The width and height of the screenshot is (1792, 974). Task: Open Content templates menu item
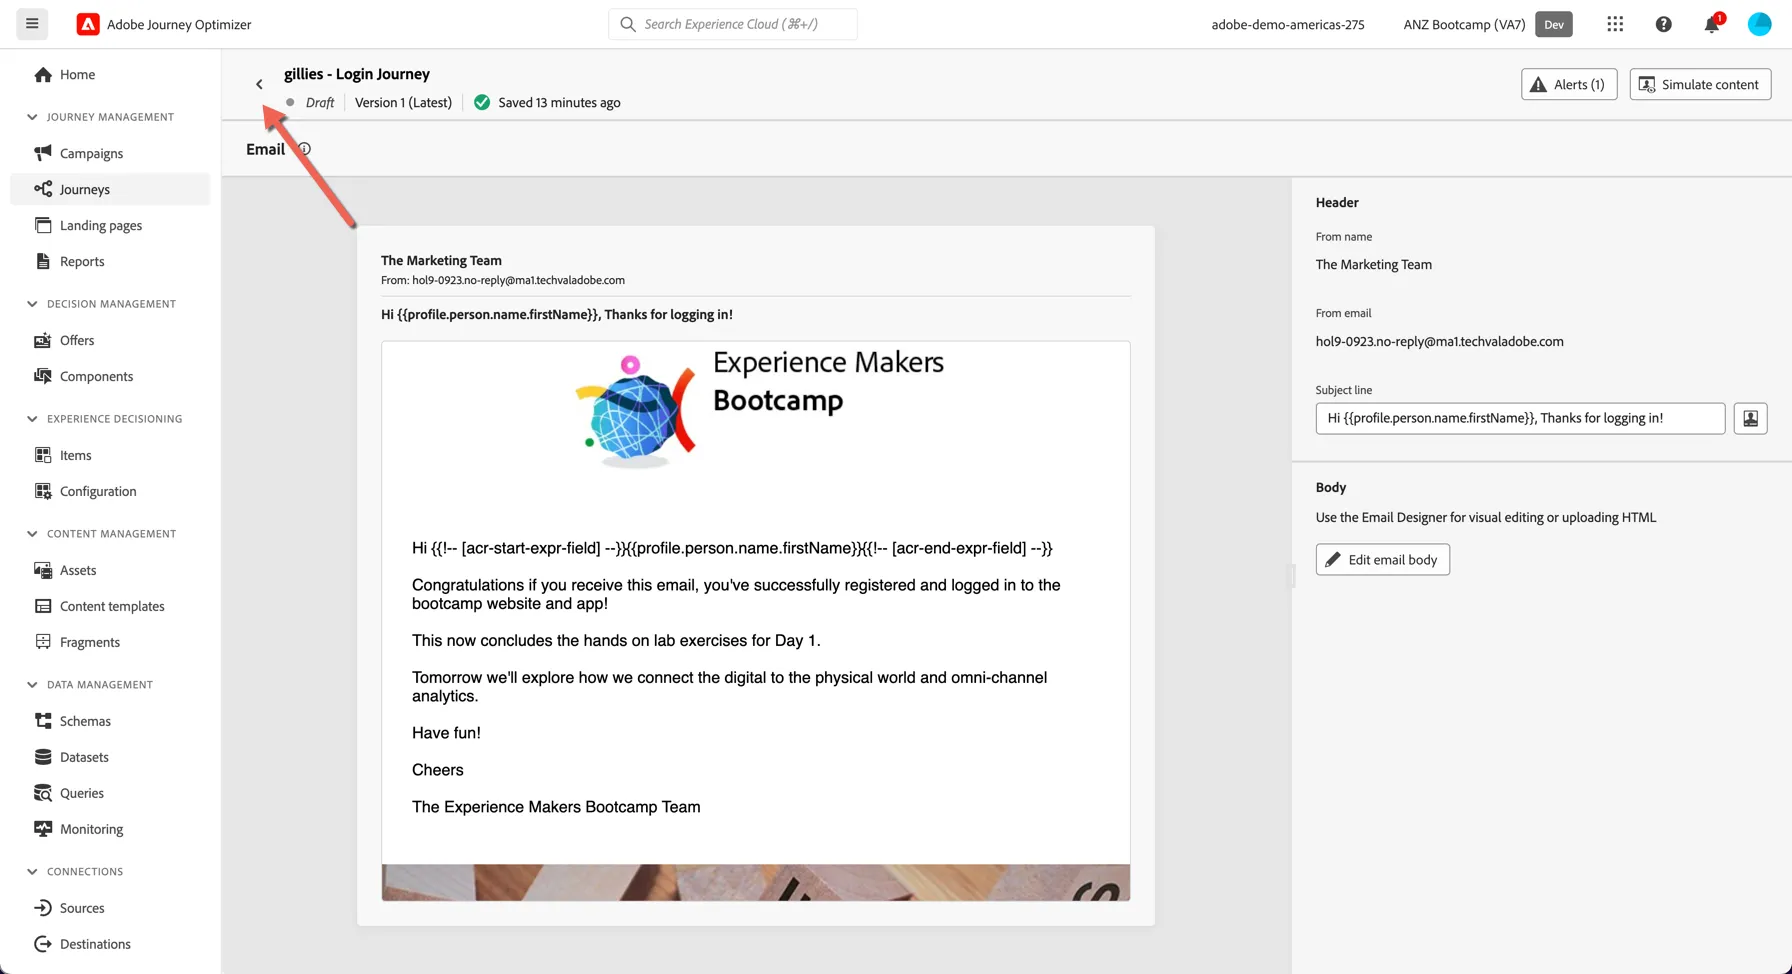[x=110, y=606]
